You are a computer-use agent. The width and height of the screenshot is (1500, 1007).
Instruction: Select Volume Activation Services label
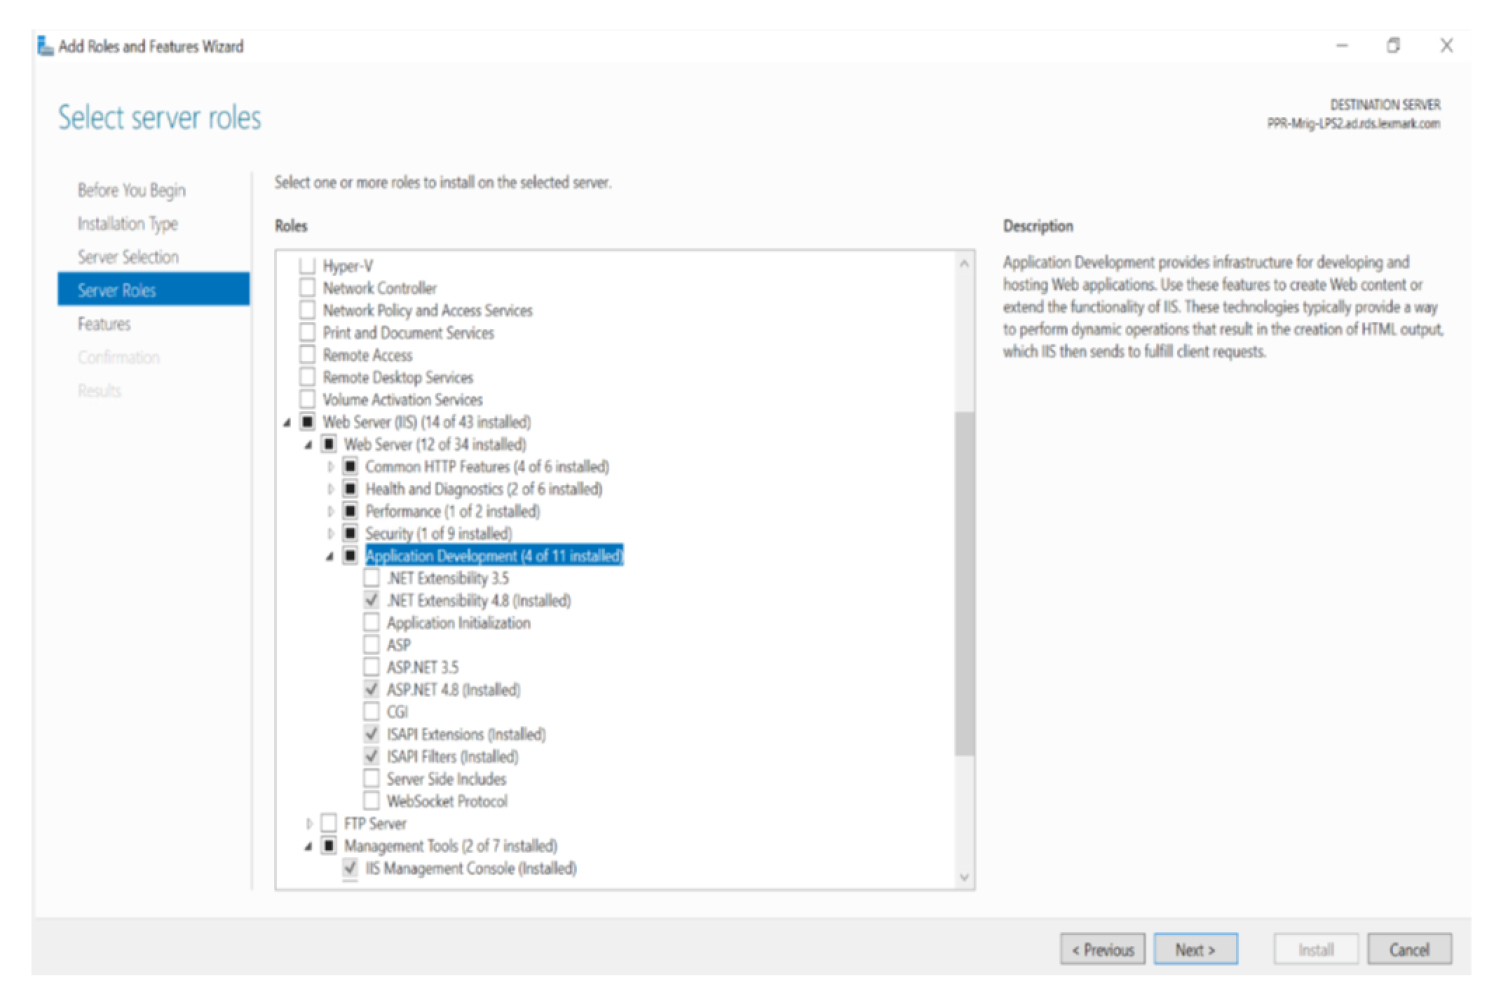tap(402, 399)
